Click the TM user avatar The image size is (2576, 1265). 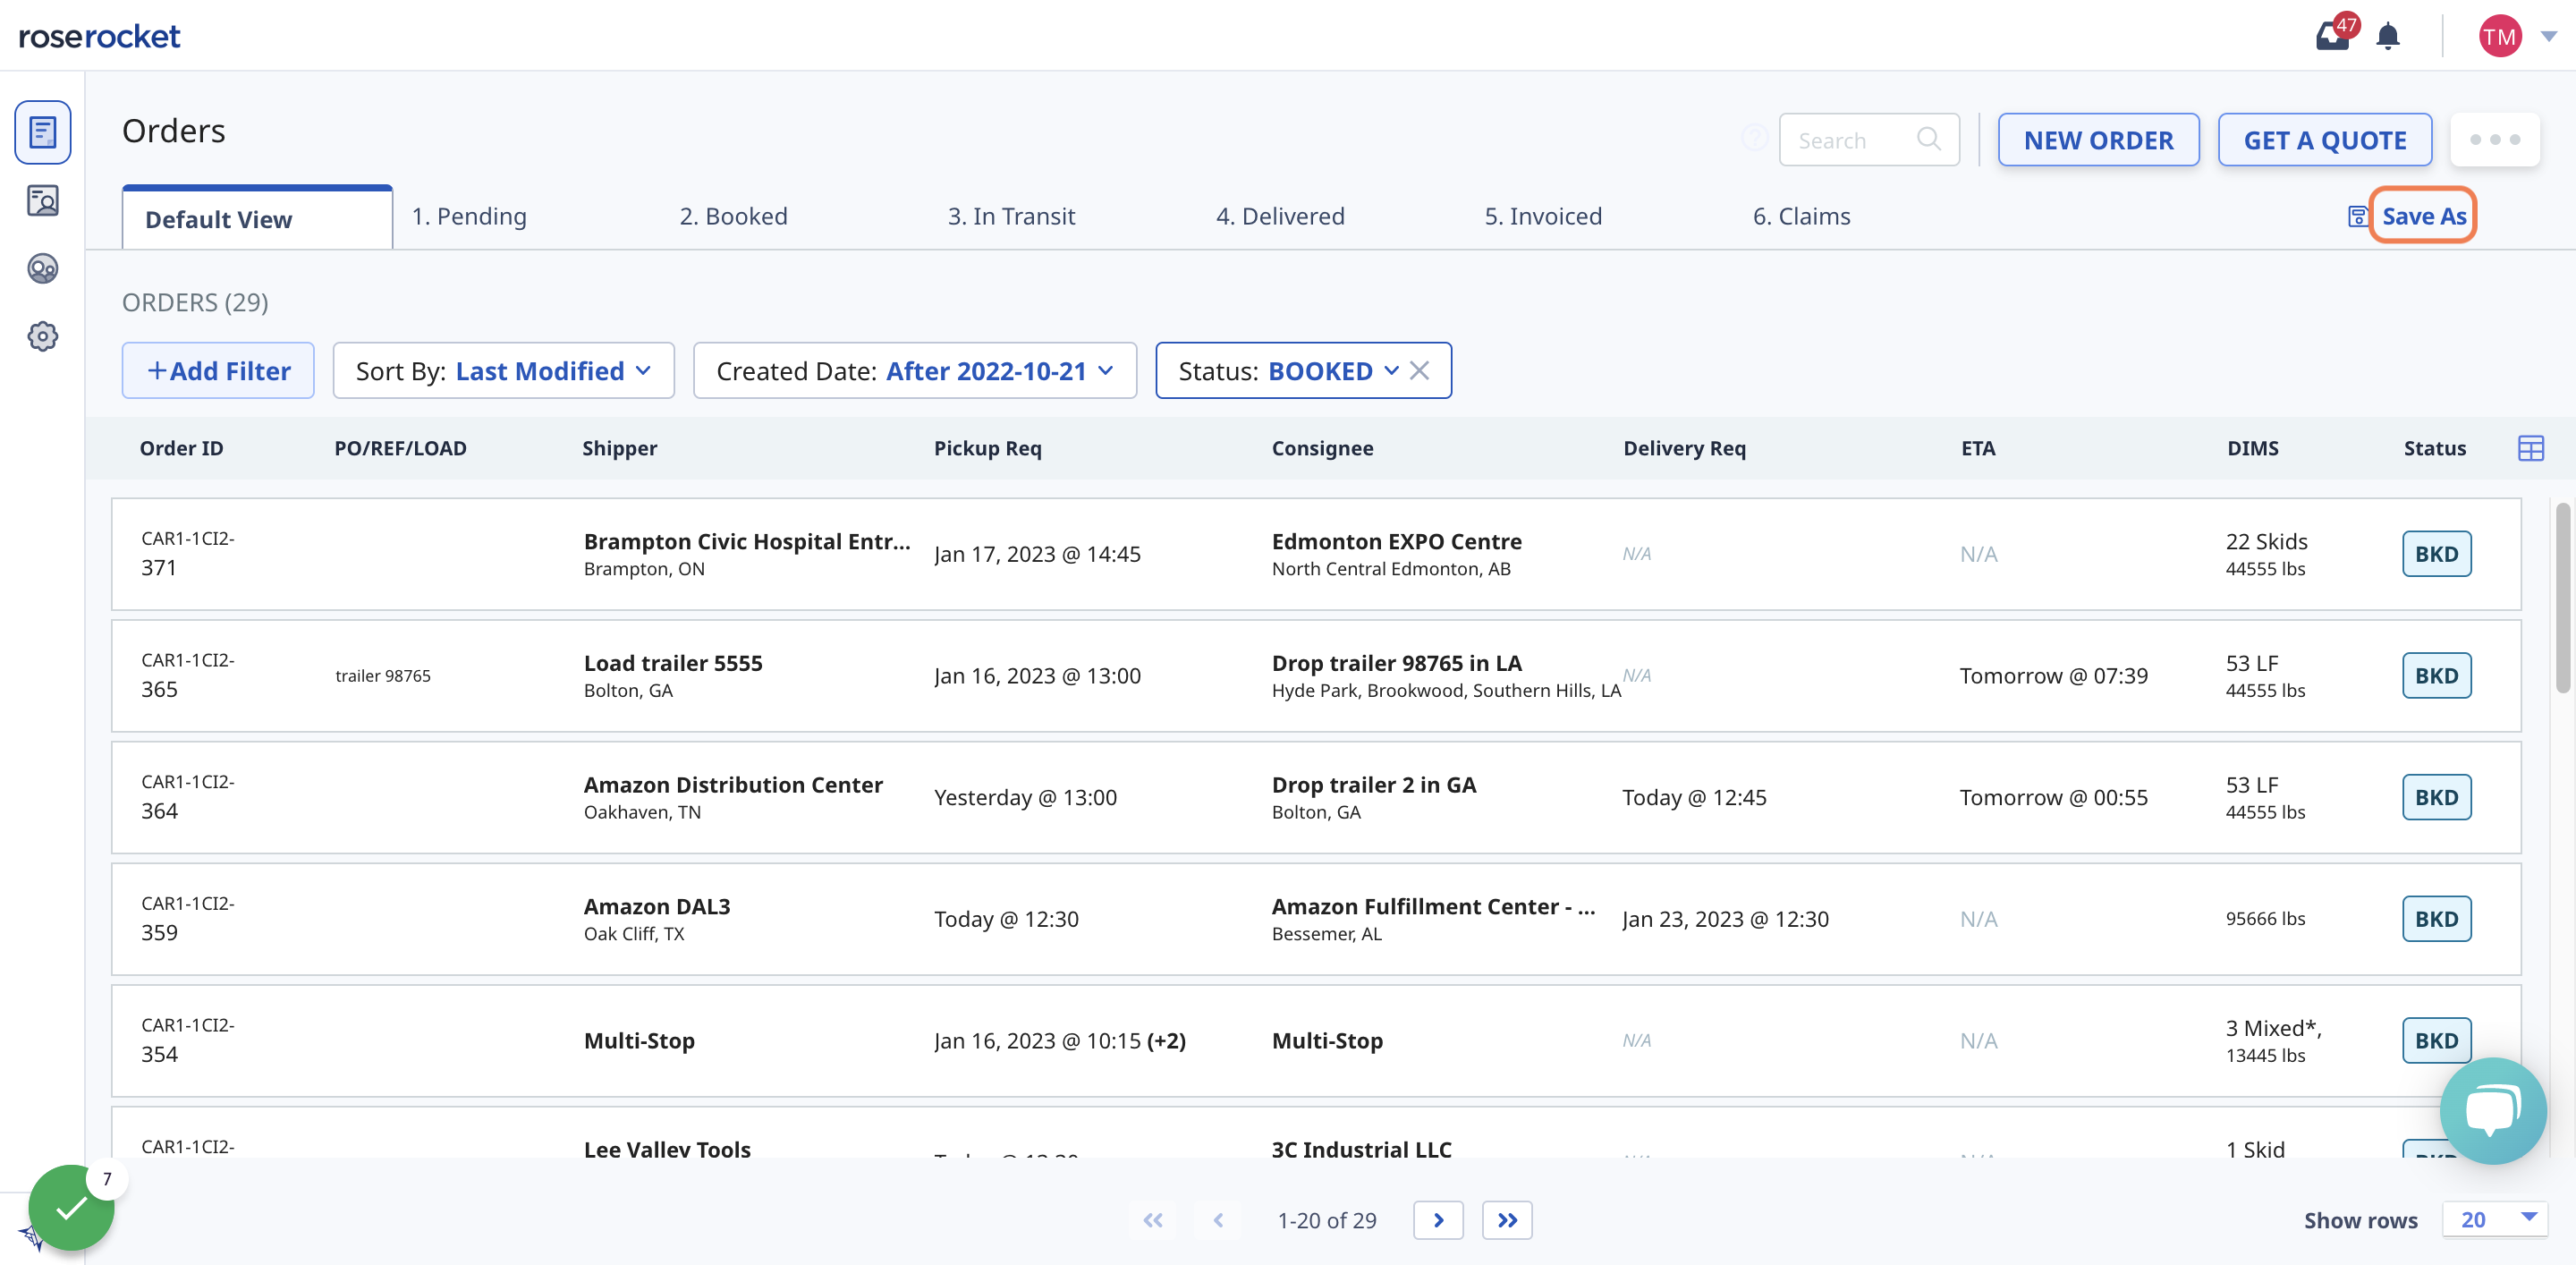coord(2499,36)
